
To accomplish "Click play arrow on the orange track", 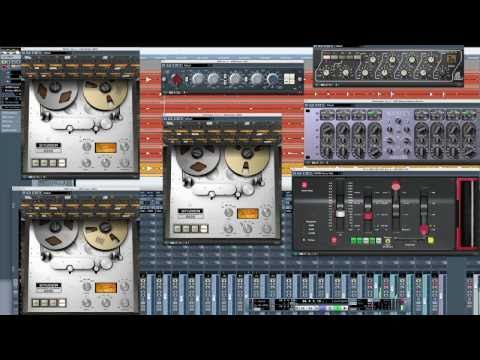I will click(148, 168).
